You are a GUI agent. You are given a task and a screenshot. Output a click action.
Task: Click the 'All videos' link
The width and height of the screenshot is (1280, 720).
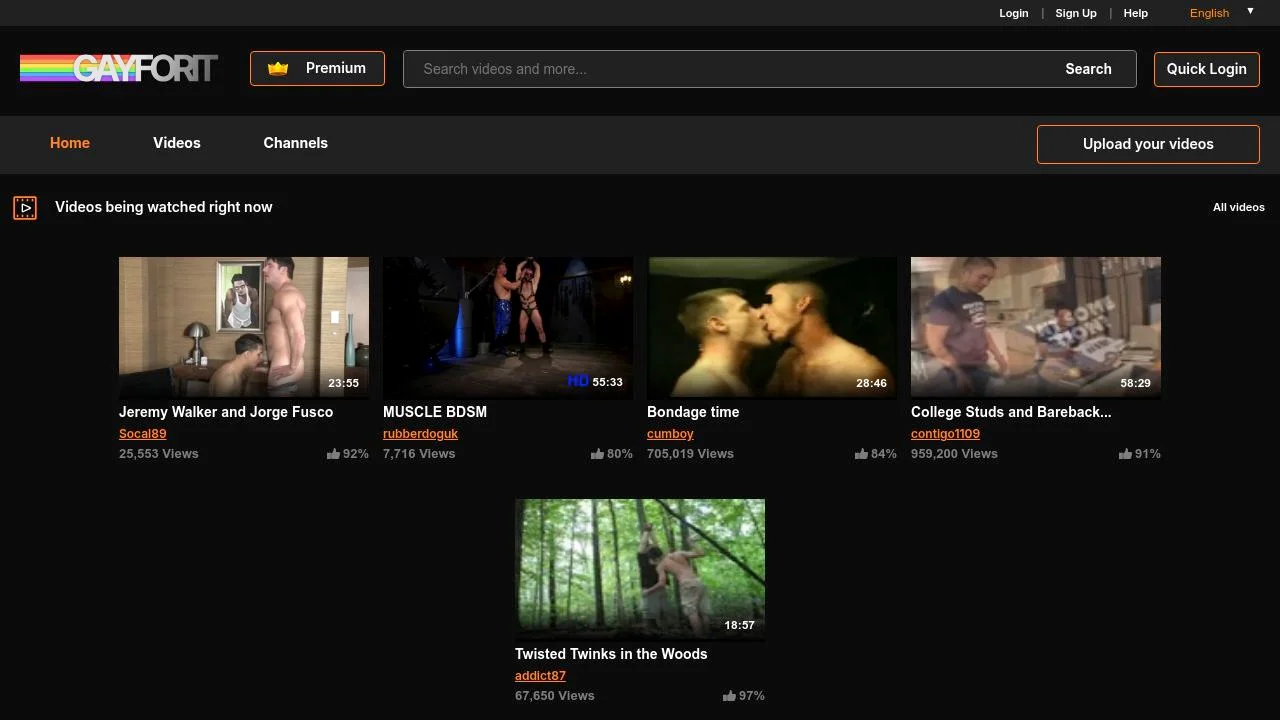pyautogui.click(x=1238, y=207)
